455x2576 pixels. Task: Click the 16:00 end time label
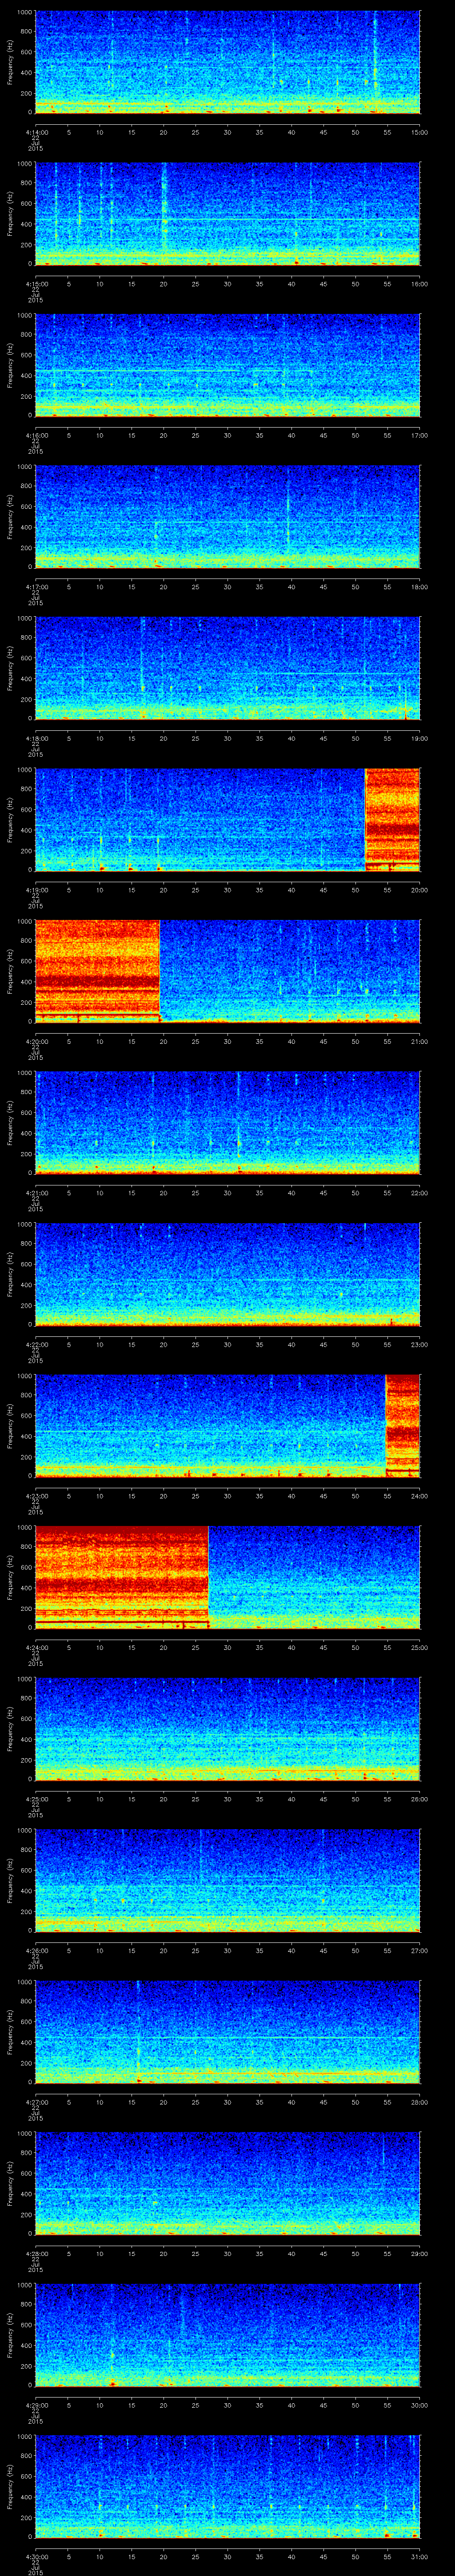[420, 284]
